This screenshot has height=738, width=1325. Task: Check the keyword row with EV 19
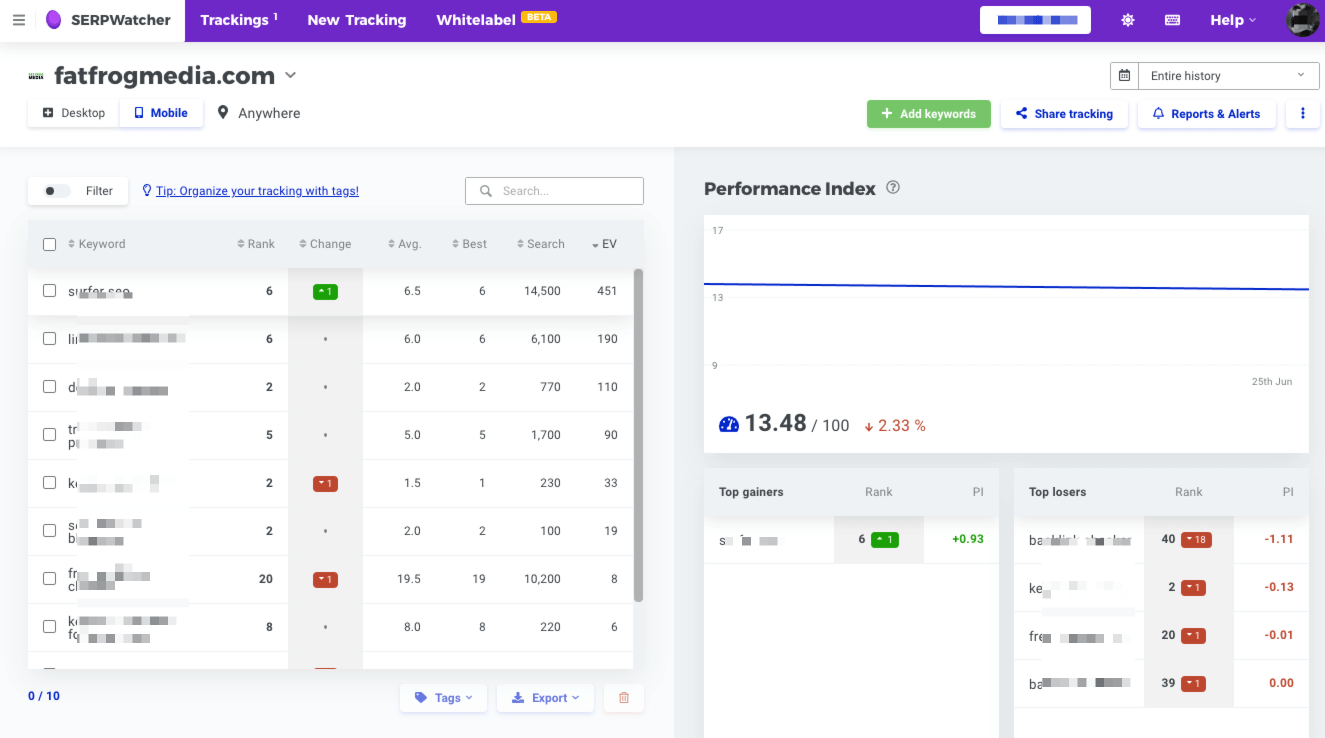[x=50, y=531]
